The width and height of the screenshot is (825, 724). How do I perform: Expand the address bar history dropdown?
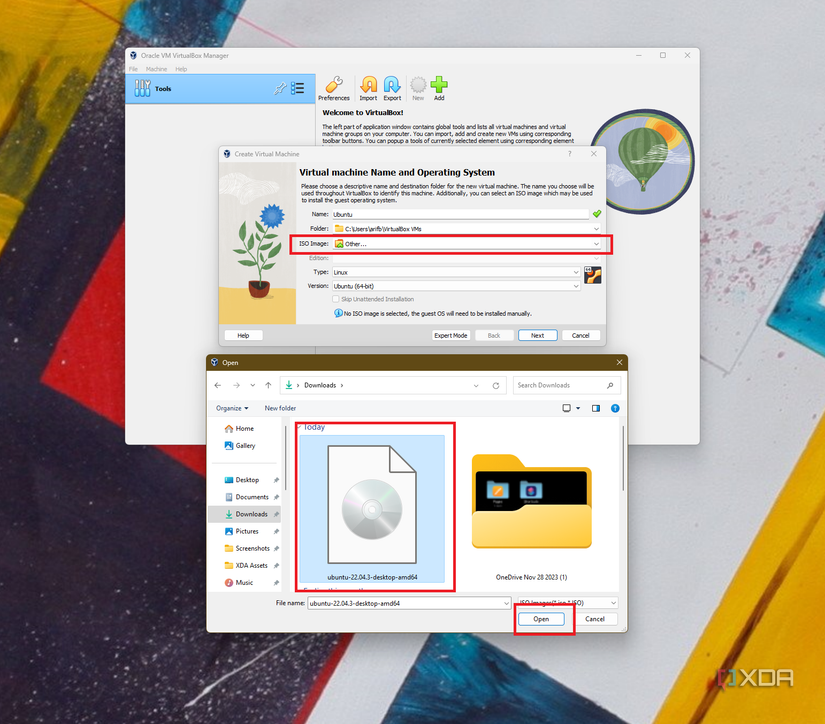tap(476, 386)
